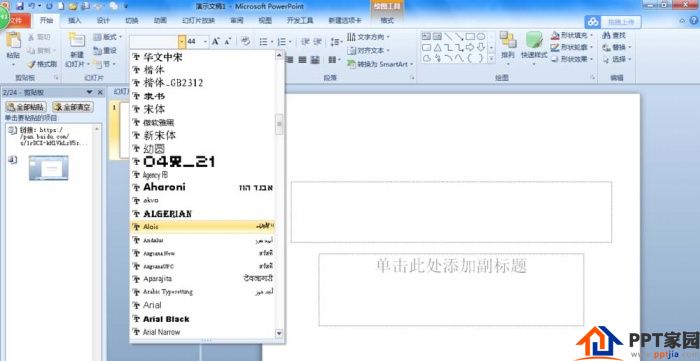The height and width of the screenshot is (361, 700).
Task: Expand the font size 44 dropdown
Action: point(205,41)
